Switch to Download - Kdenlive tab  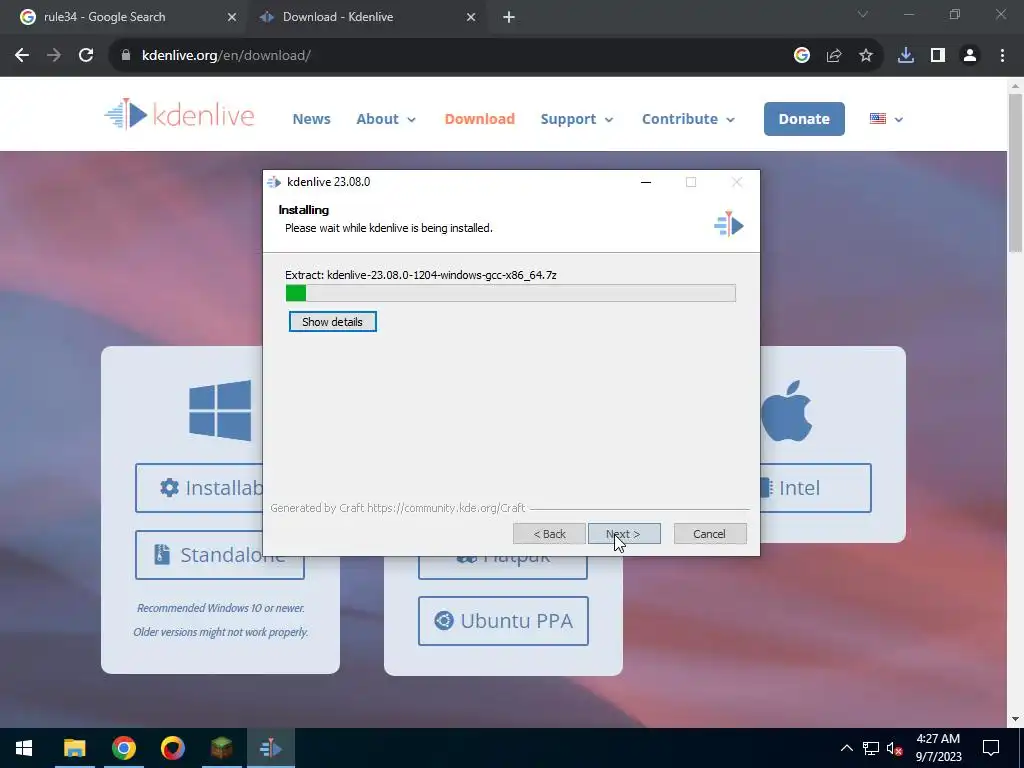click(367, 18)
